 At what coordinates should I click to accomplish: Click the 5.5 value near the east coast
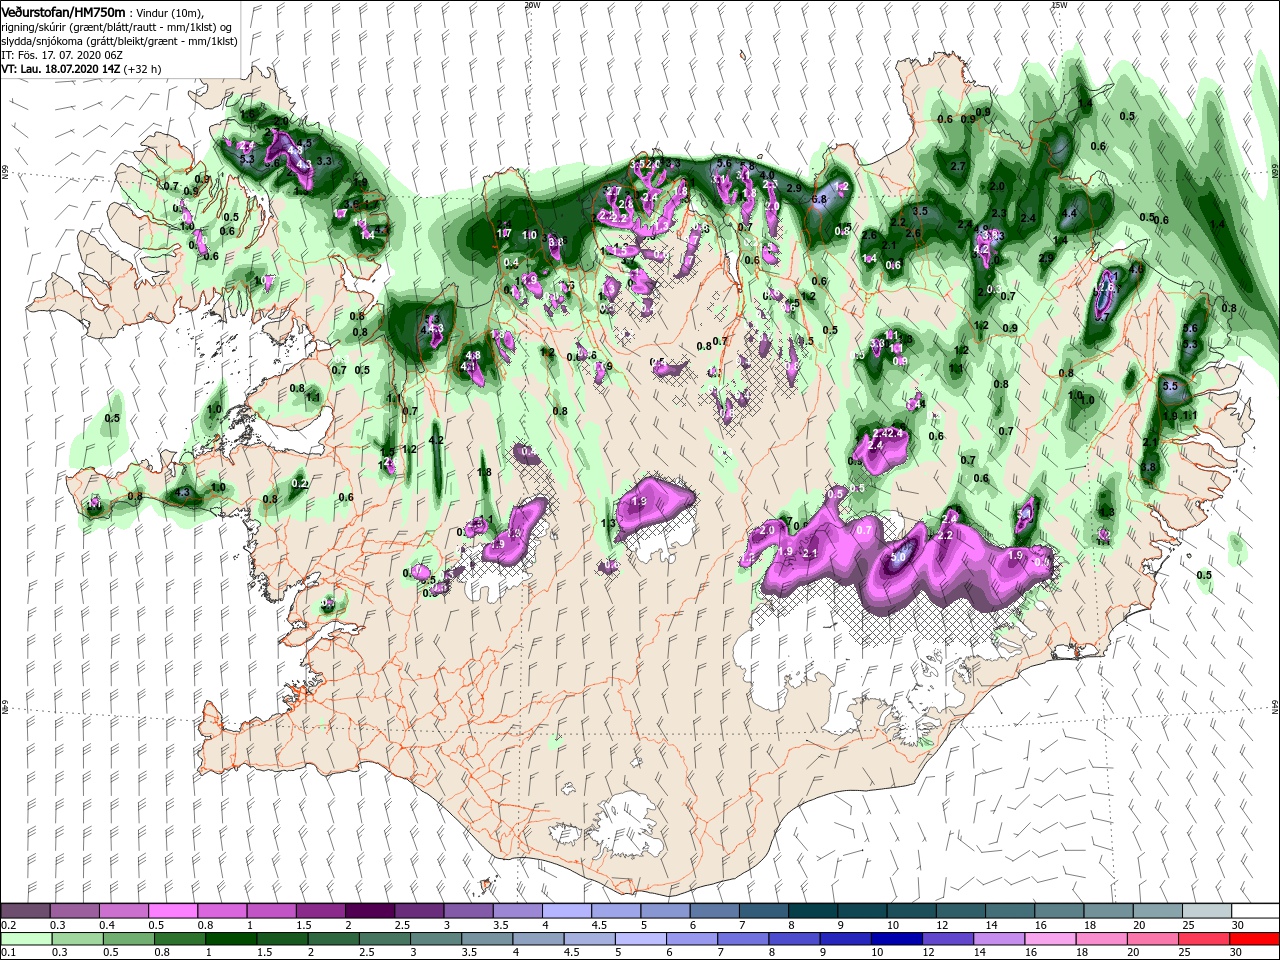(1171, 385)
